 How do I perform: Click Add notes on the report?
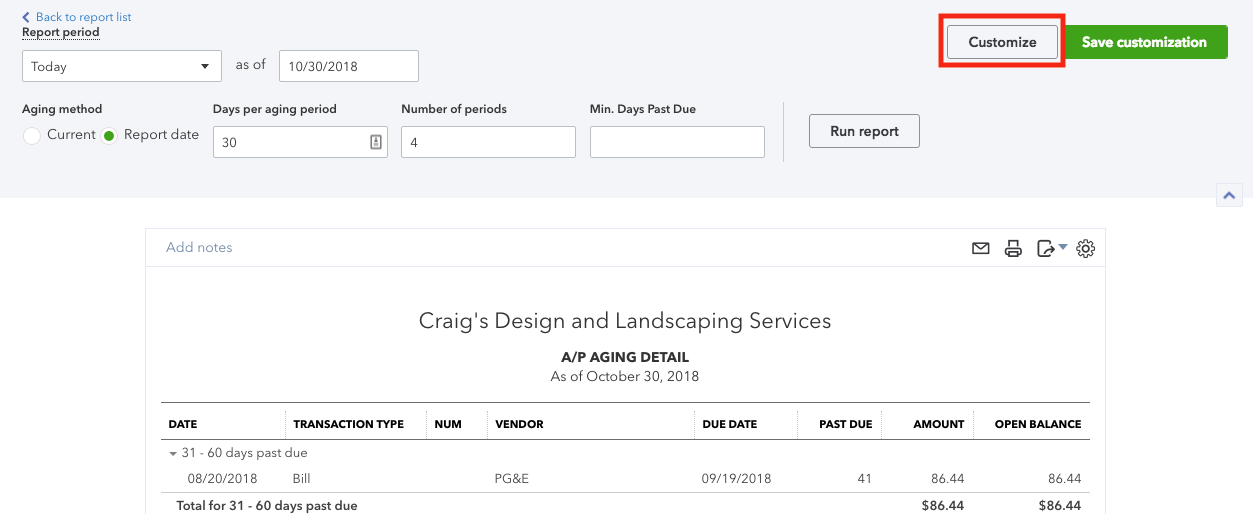pyautogui.click(x=199, y=248)
